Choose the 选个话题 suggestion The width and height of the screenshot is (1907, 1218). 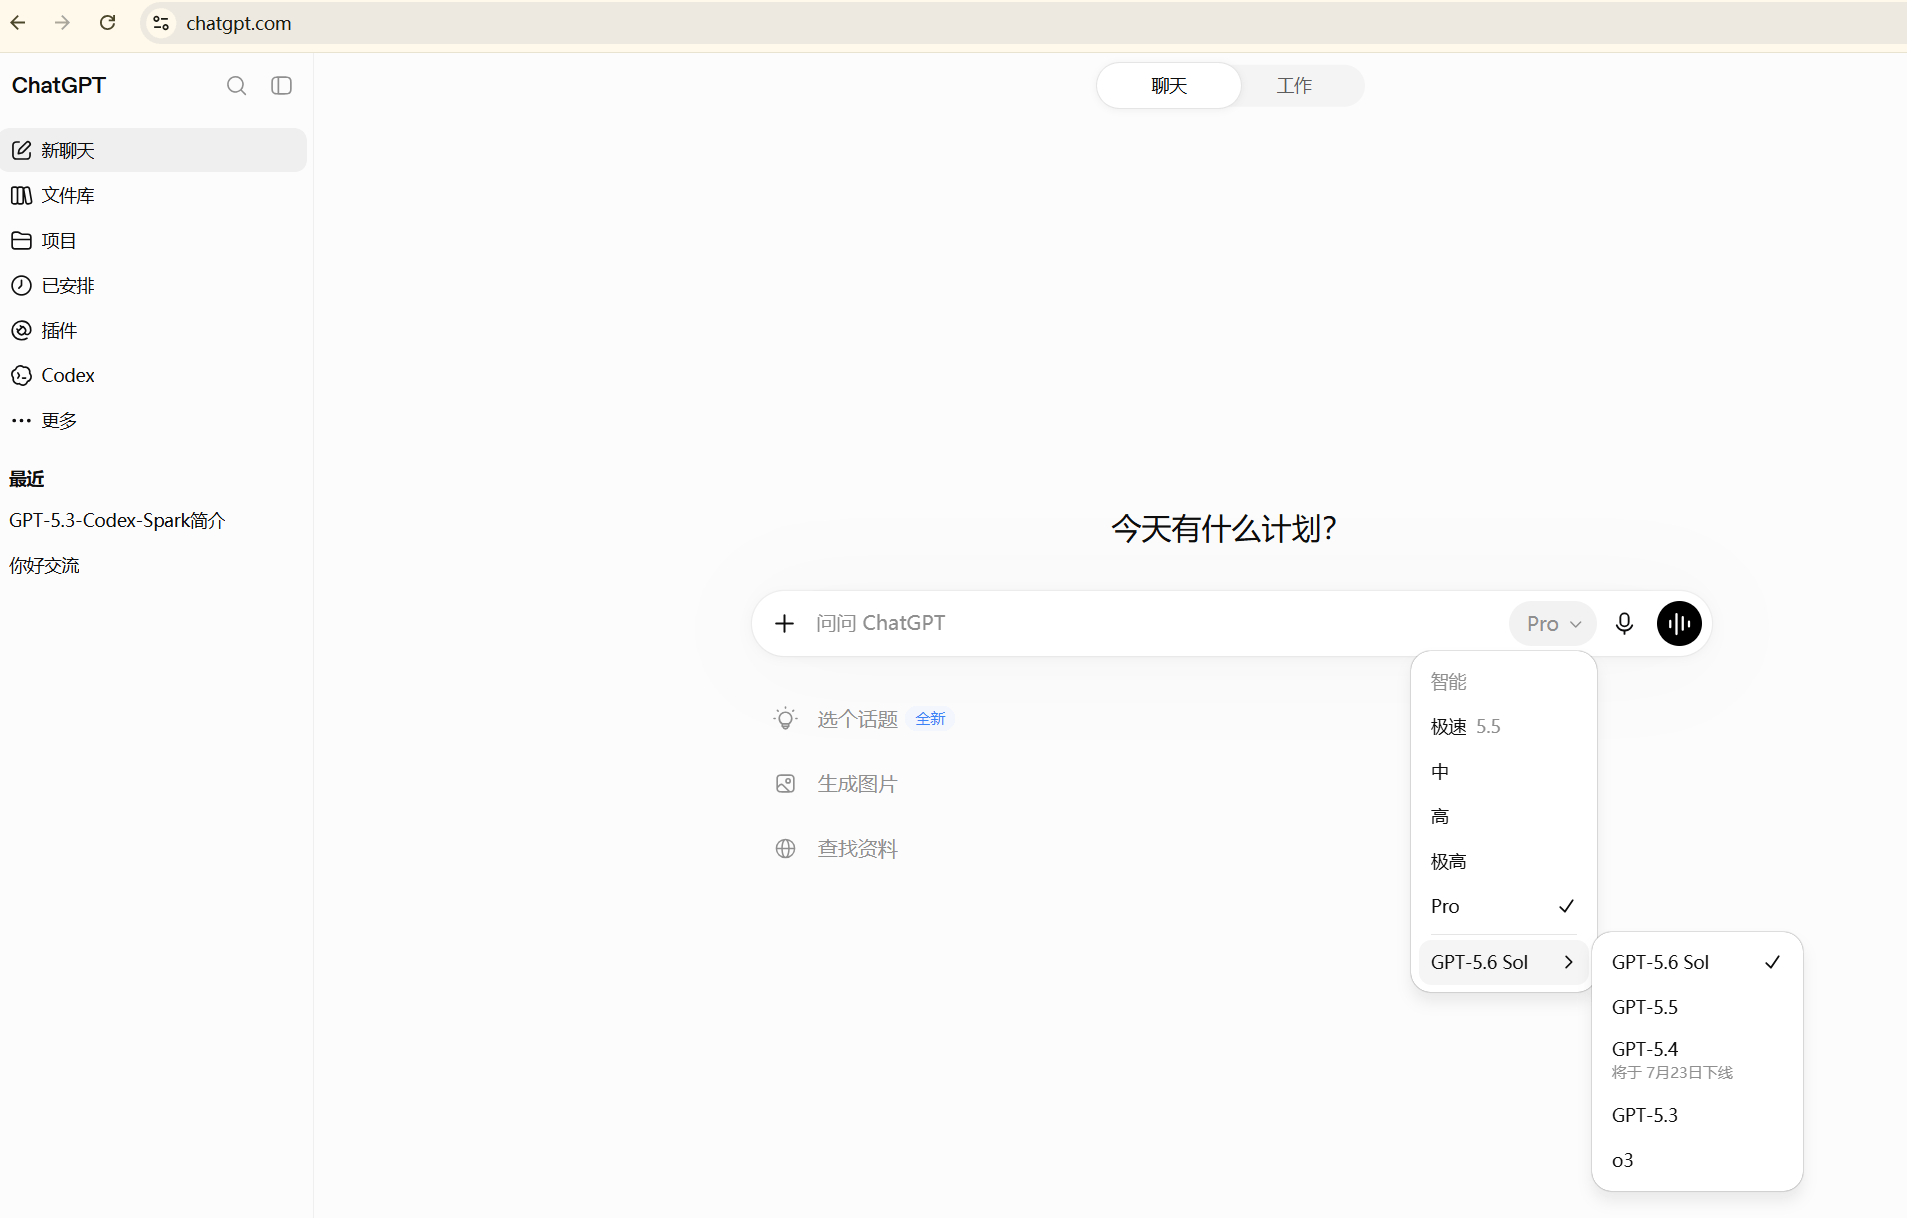click(863, 719)
